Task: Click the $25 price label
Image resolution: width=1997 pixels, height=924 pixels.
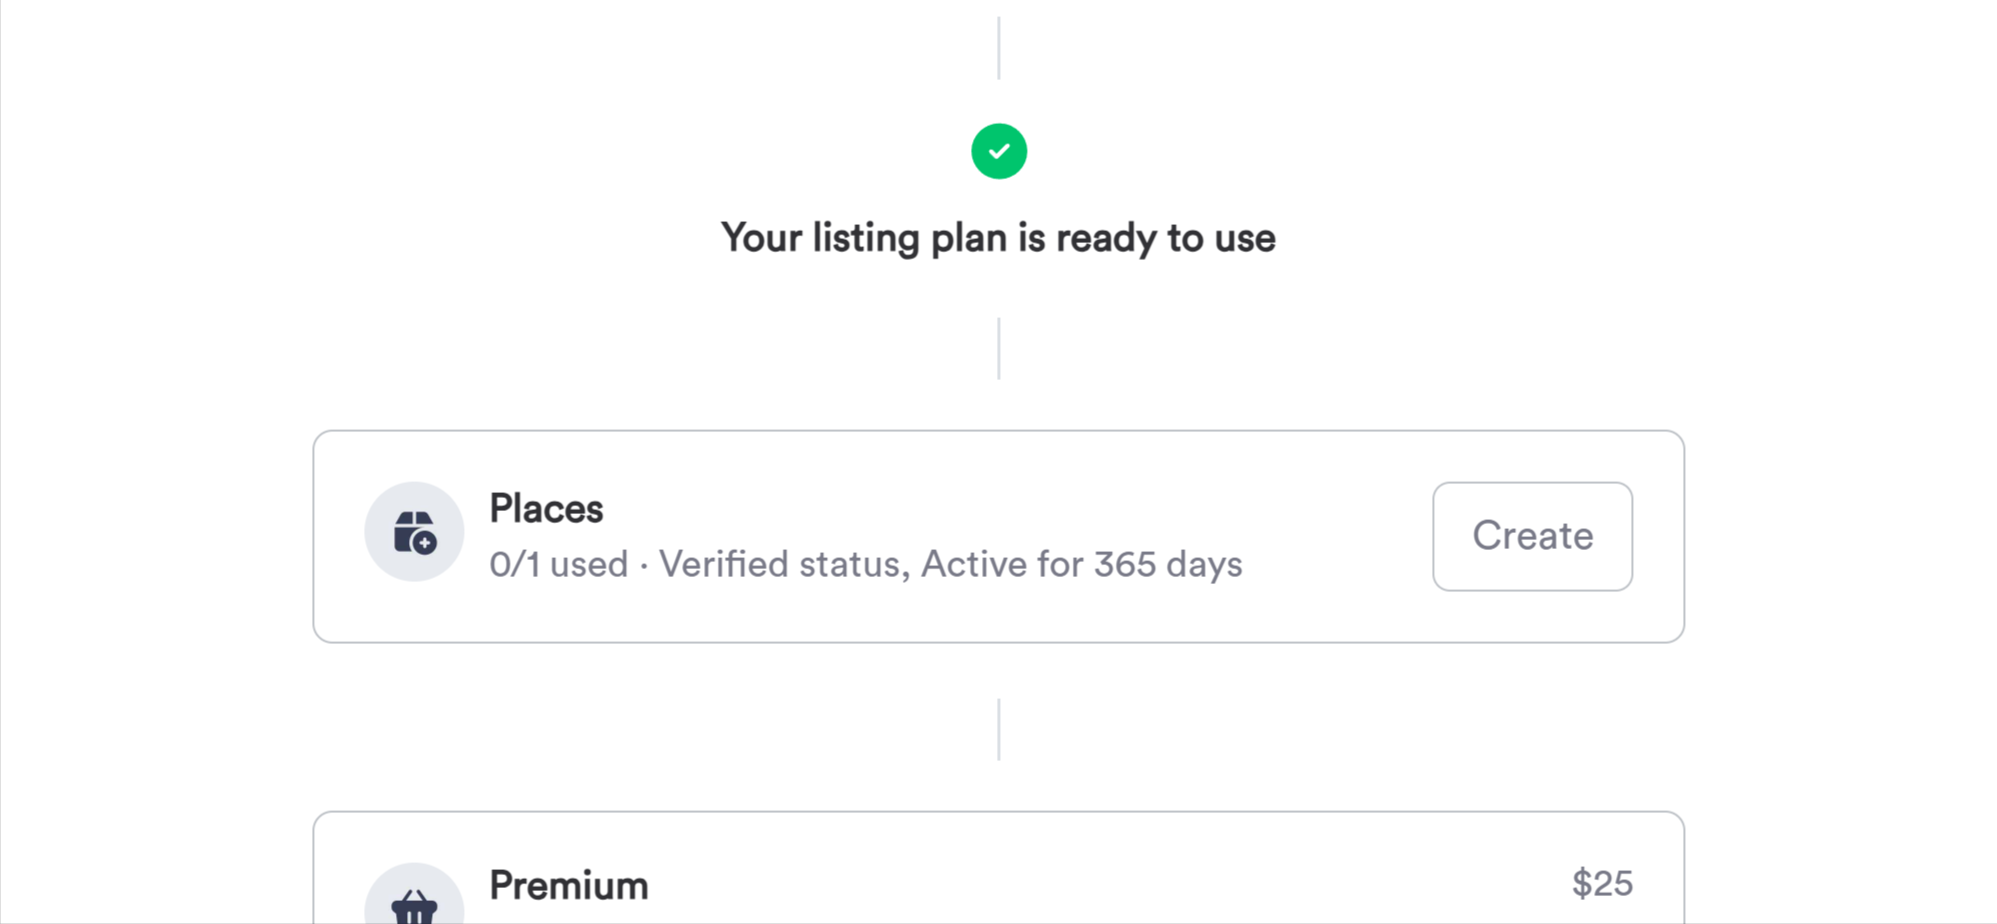Action: [1602, 884]
